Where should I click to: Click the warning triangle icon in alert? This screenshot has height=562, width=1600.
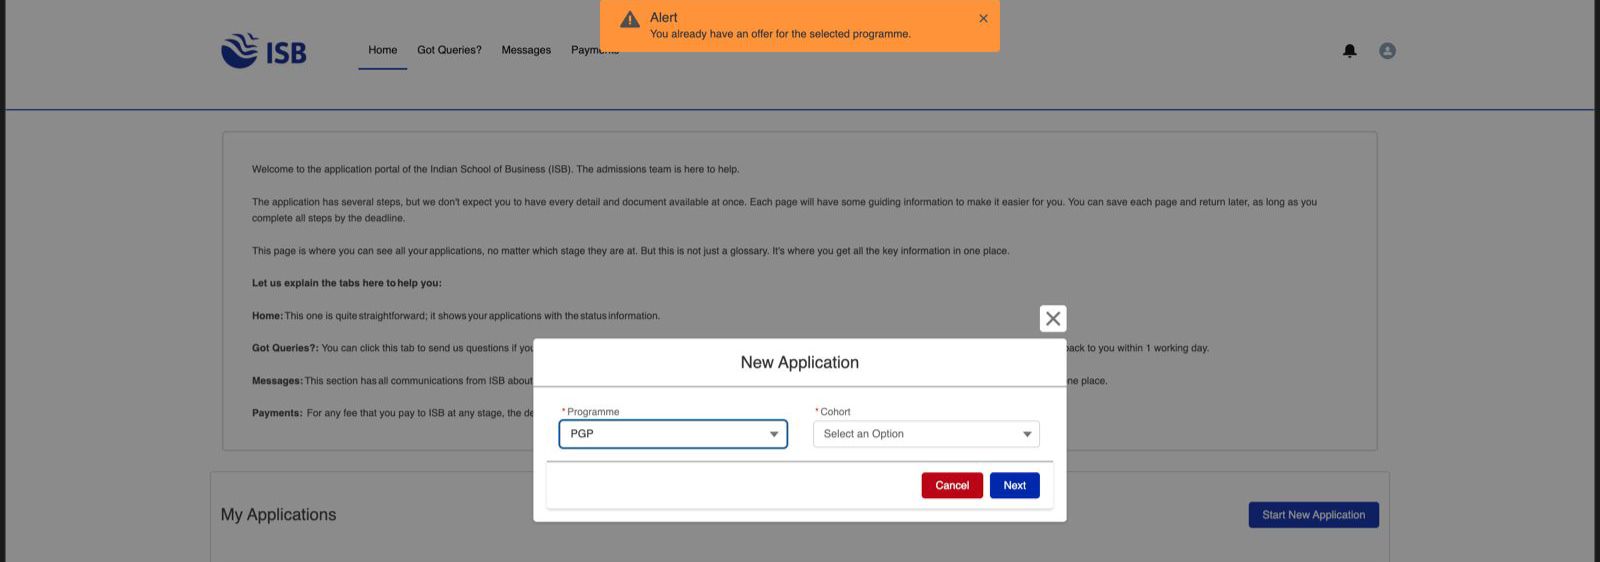click(x=630, y=20)
